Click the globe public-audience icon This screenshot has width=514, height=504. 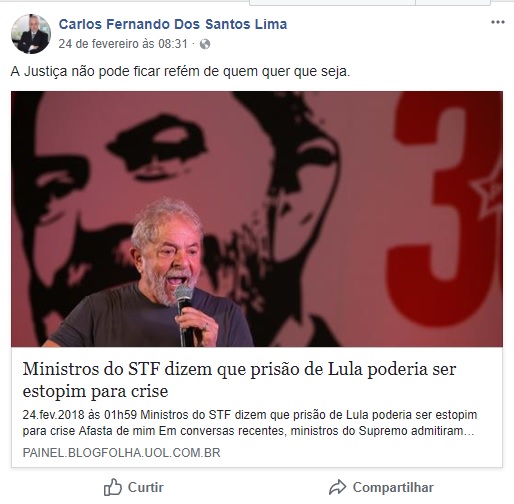click(x=205, y=44)
